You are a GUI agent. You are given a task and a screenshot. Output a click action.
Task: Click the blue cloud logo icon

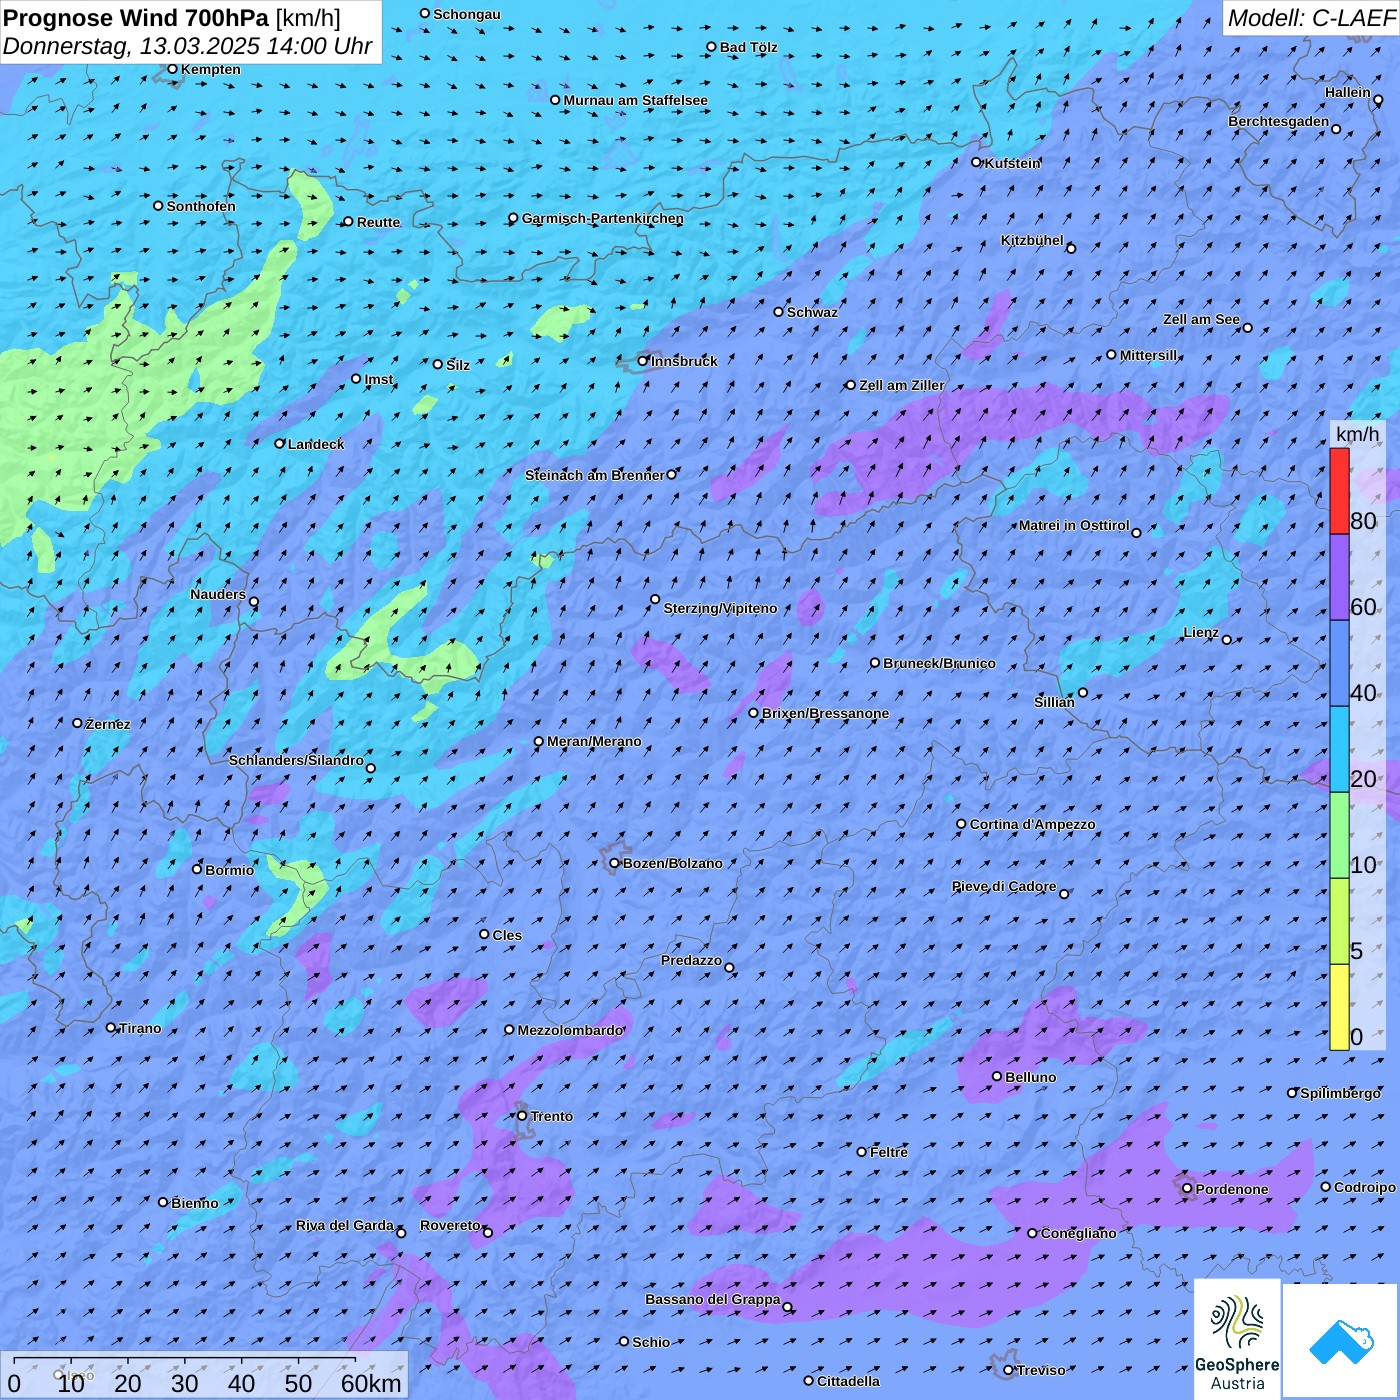tap(1341, 1341)
